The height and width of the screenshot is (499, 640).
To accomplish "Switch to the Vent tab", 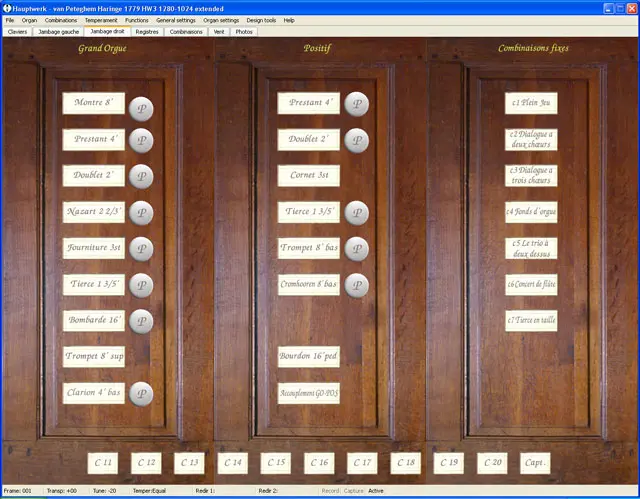I will point(218,31).
